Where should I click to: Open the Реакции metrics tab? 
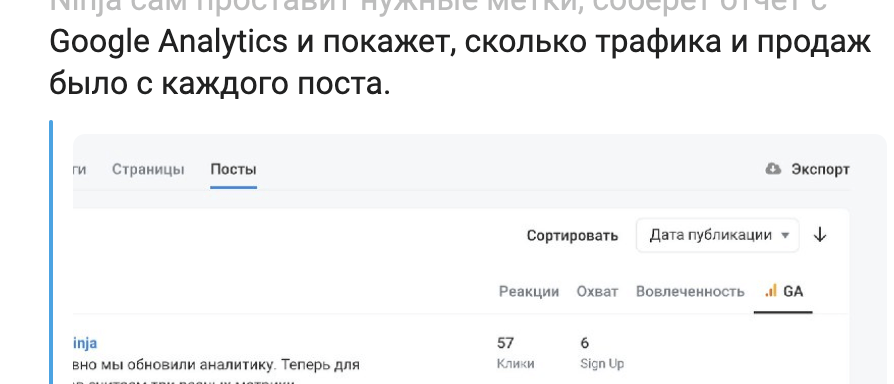529,291
